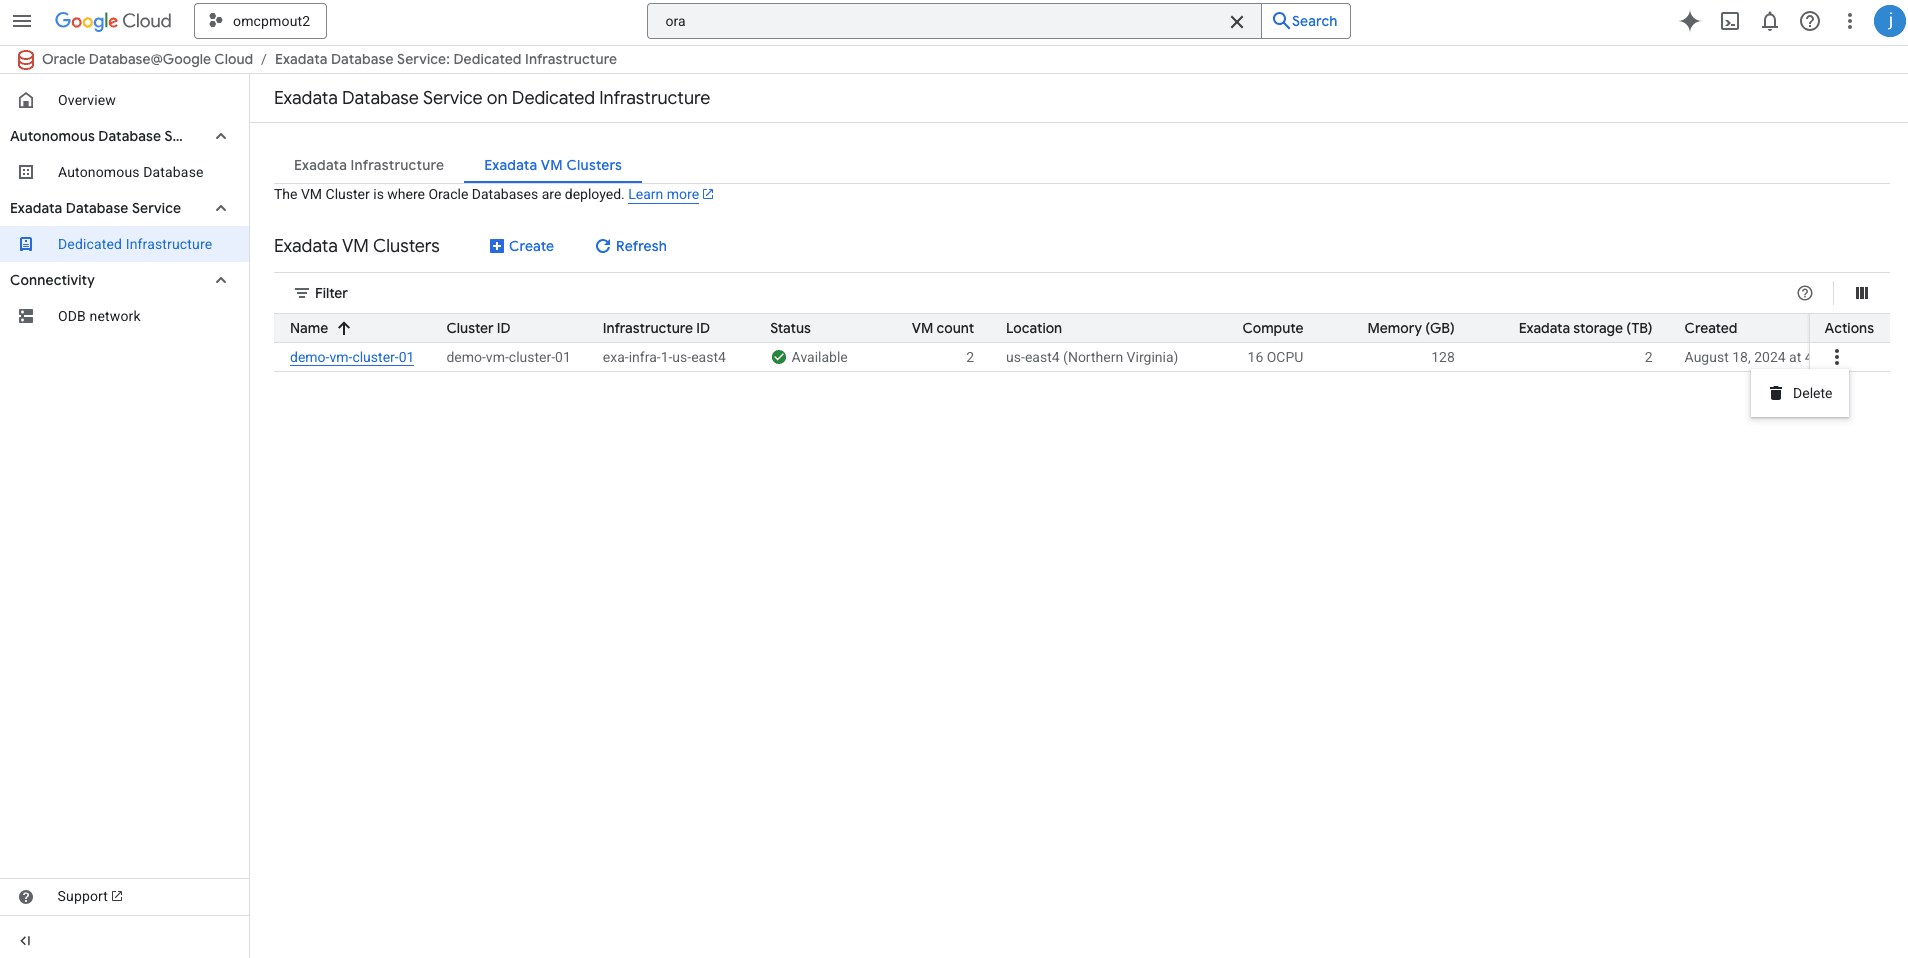The image size is (1908, 958).
Task: Click the Created column header
Action: pos(1711,328)
